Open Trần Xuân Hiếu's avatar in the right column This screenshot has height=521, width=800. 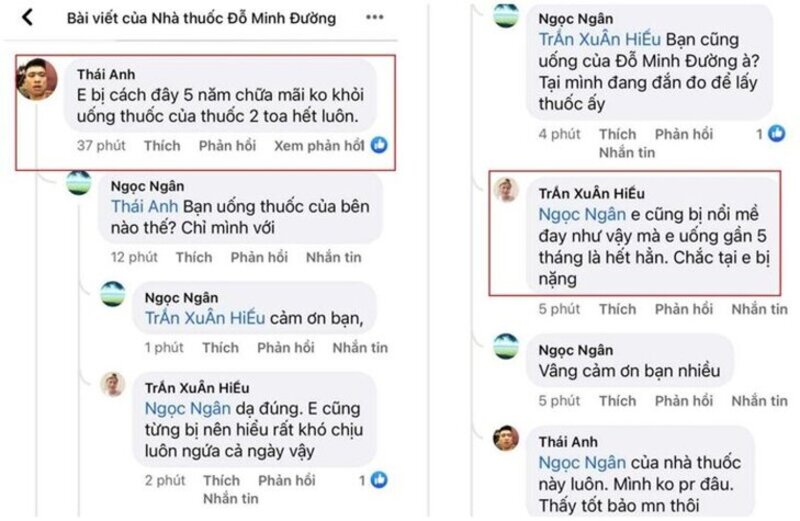coord(506,190)
